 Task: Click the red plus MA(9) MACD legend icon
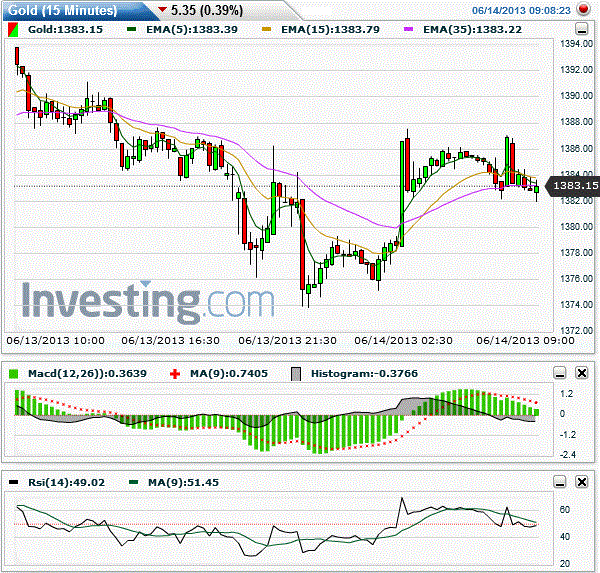click(x=175, y=374)
